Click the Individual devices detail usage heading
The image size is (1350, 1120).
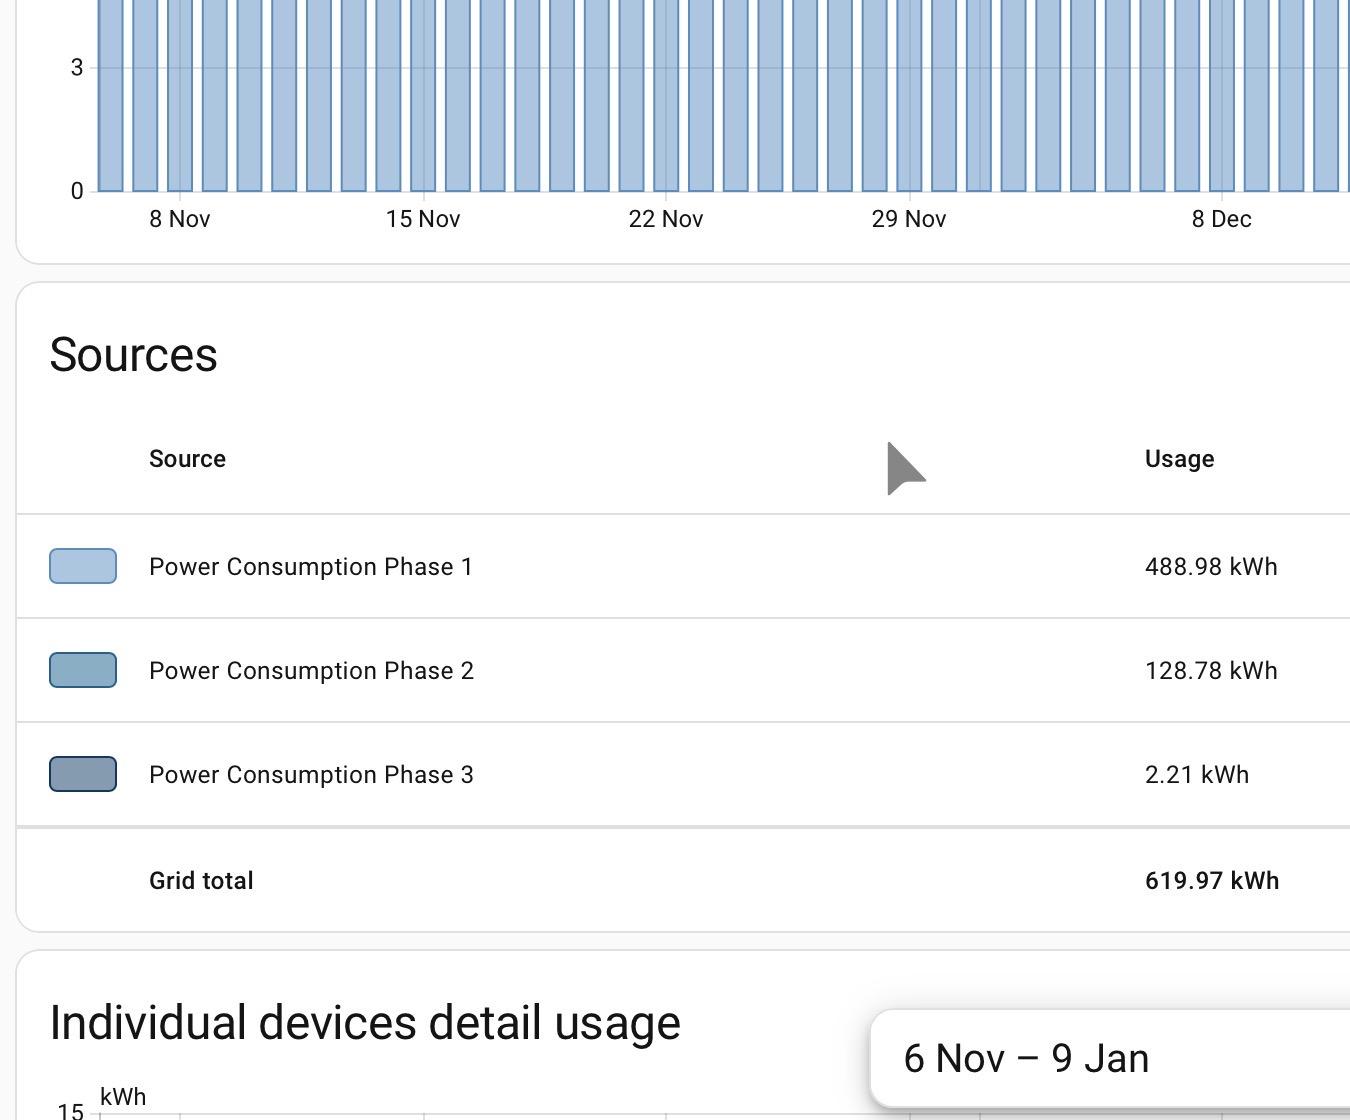click(x=365, y=1023)
